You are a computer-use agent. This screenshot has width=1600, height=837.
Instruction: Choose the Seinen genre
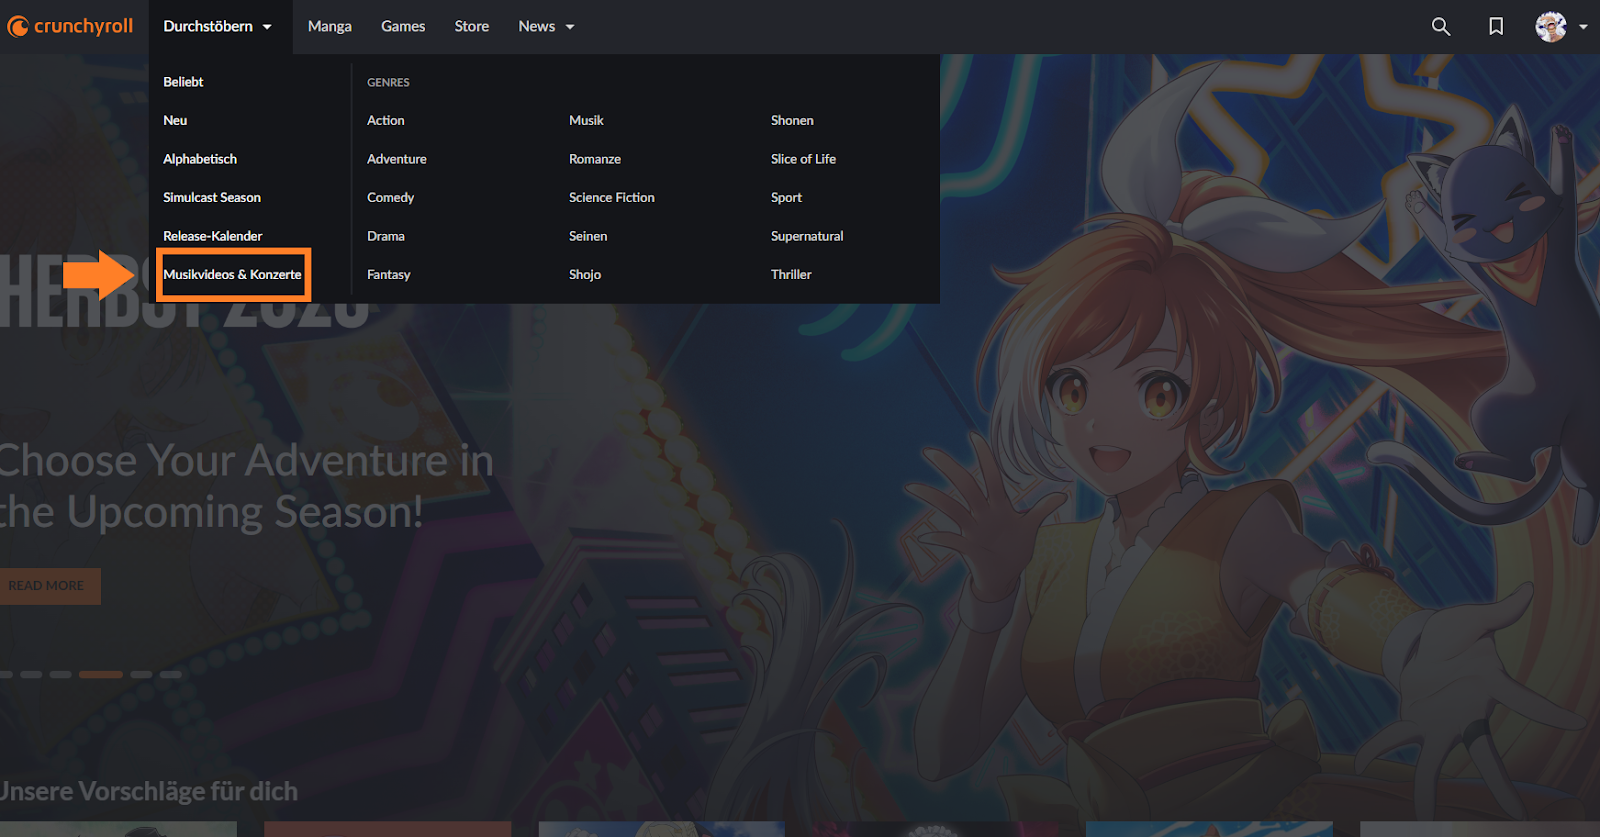[588, 236]
